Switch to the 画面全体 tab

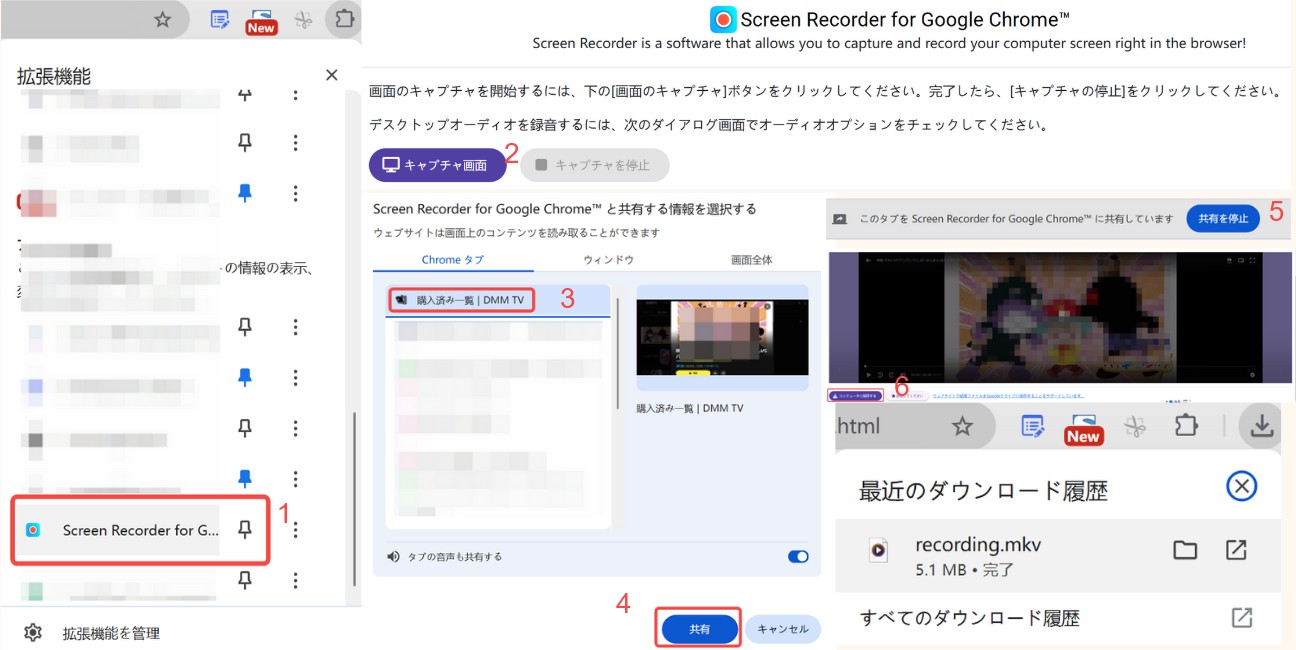point(751,260)
